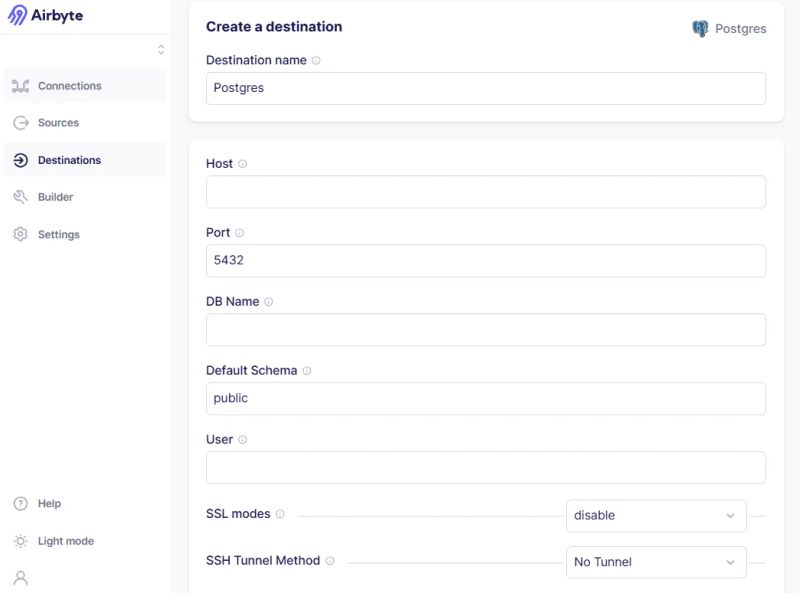
Task: Focus the DB Name input field
Action: point(486,330)
